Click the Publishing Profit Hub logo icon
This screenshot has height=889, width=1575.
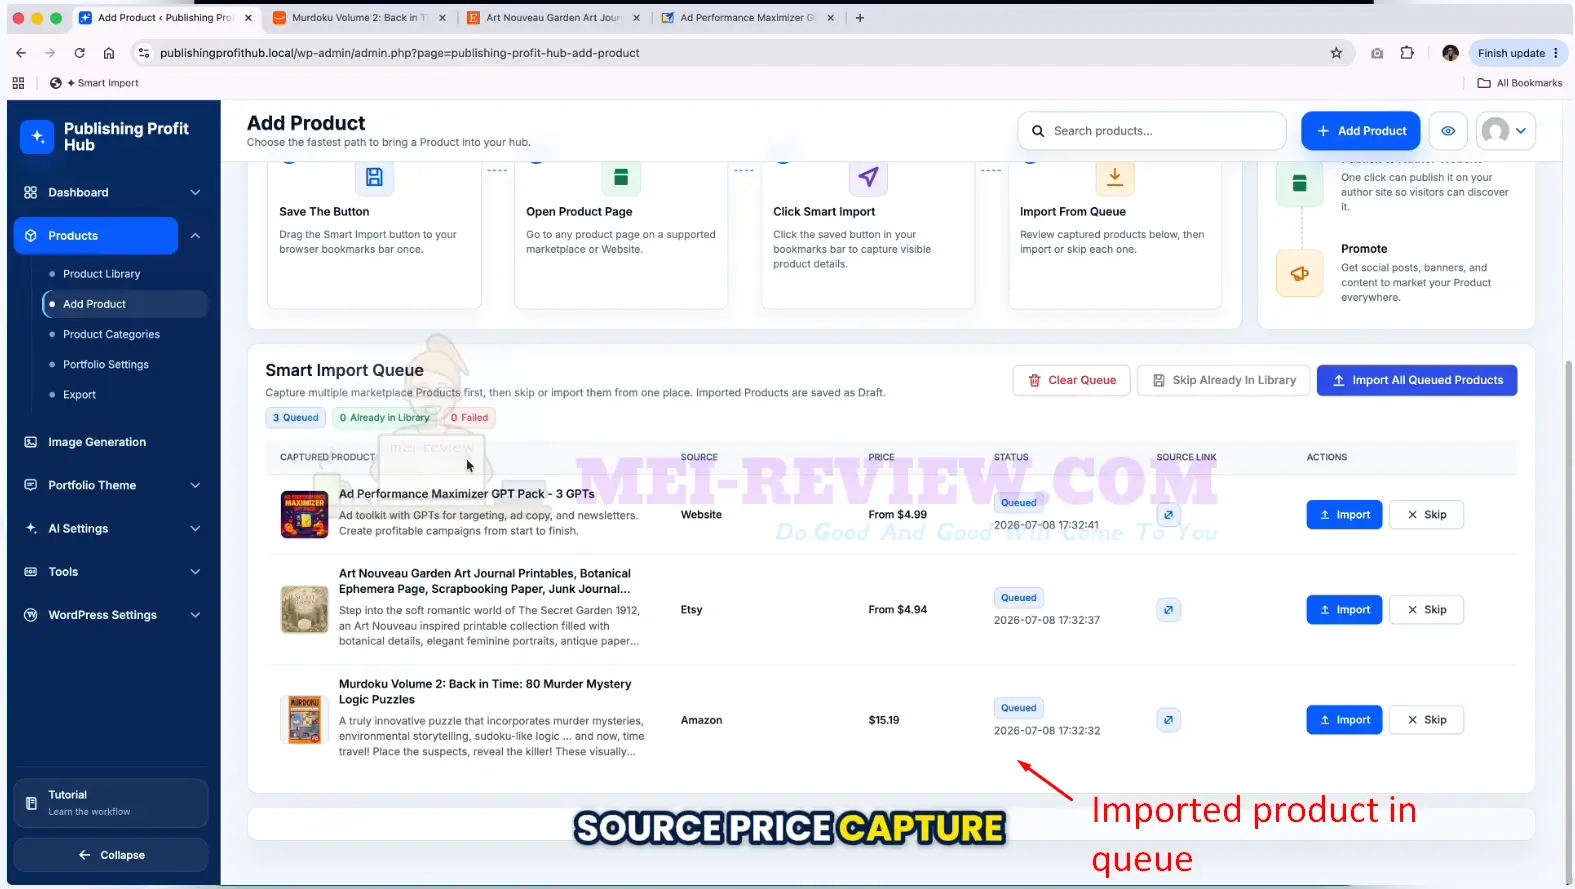(37, 137)
